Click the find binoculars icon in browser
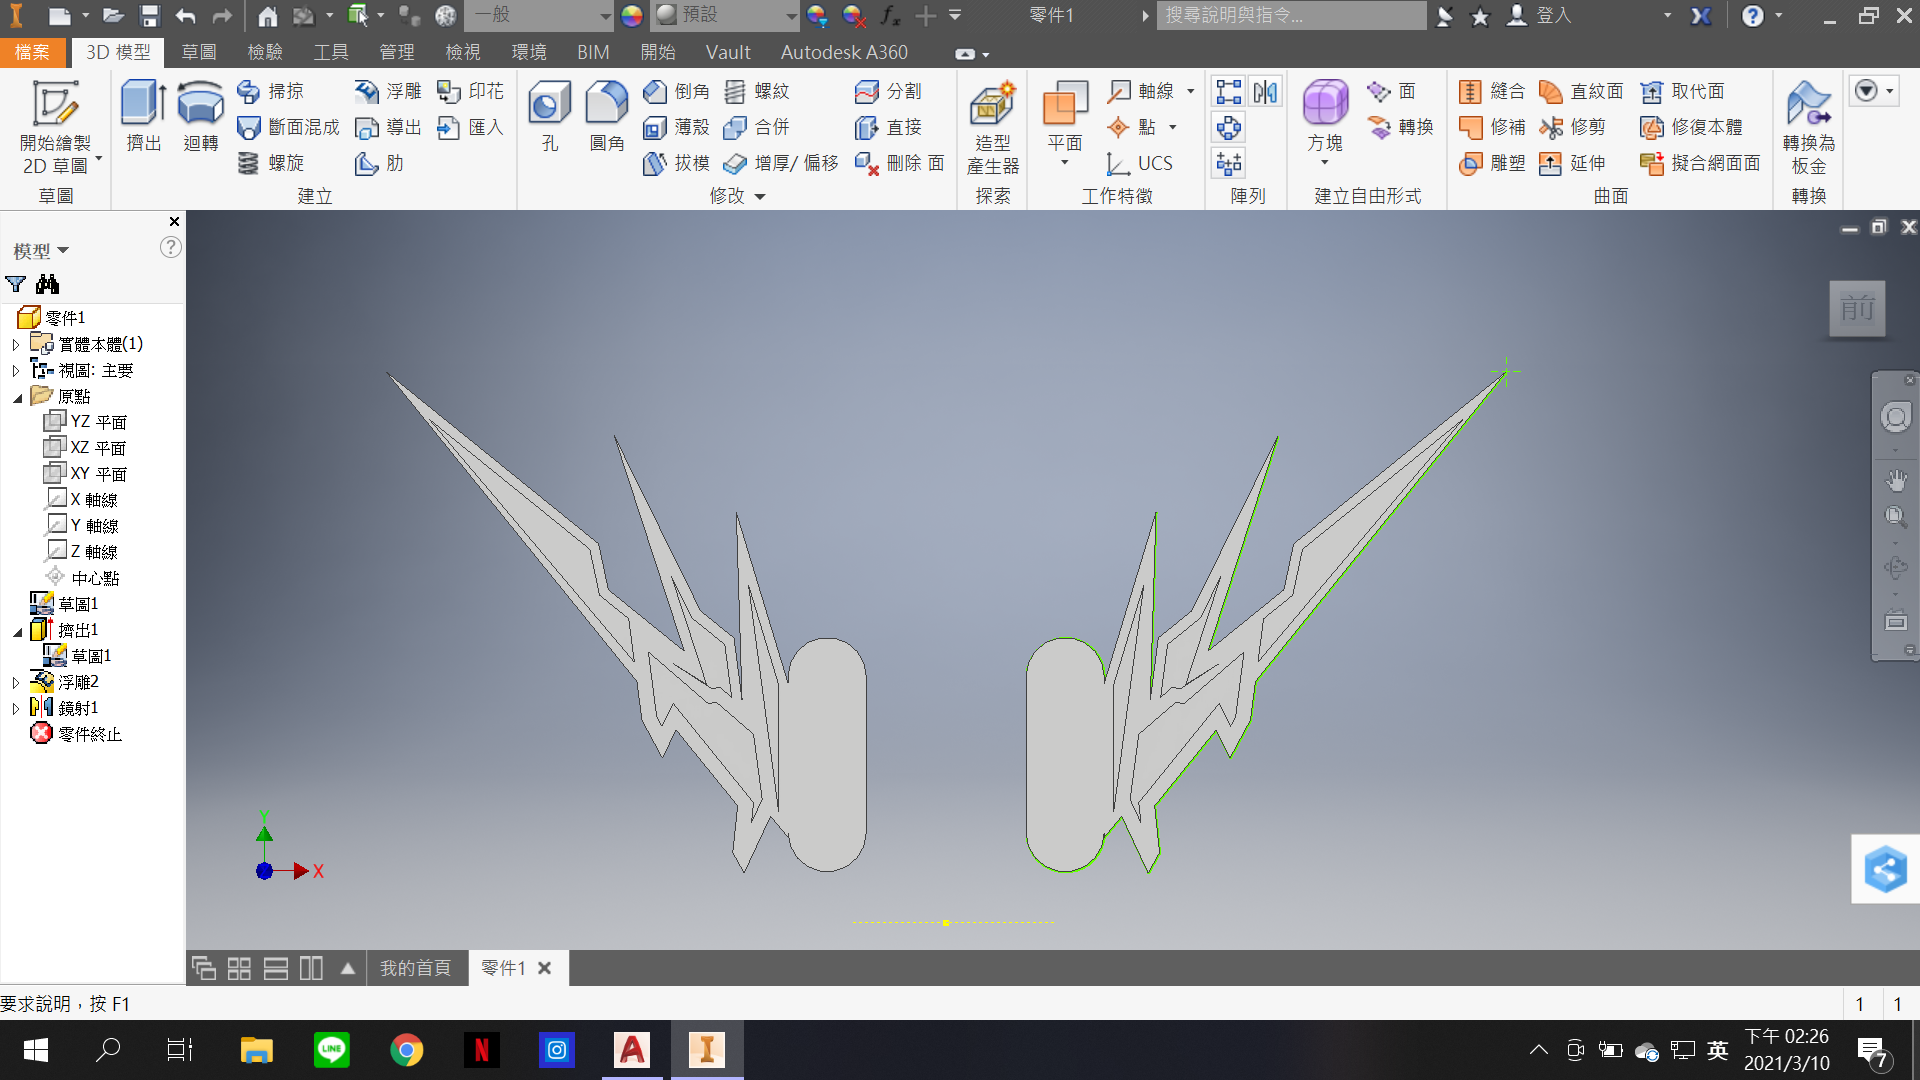The width and height of the screenshot is (1920, 1080). (47, 284)
